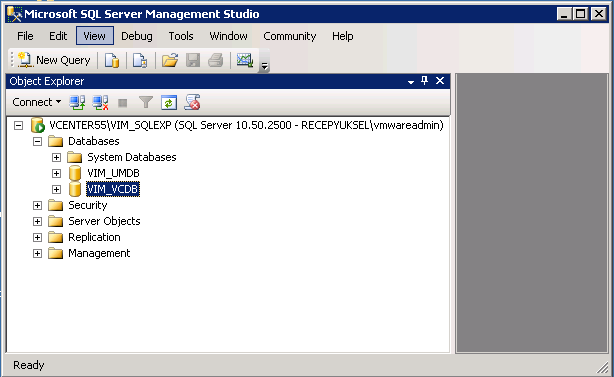Click the Save disk icon
This screenshot has width=614, height=377.
point(193,60)
